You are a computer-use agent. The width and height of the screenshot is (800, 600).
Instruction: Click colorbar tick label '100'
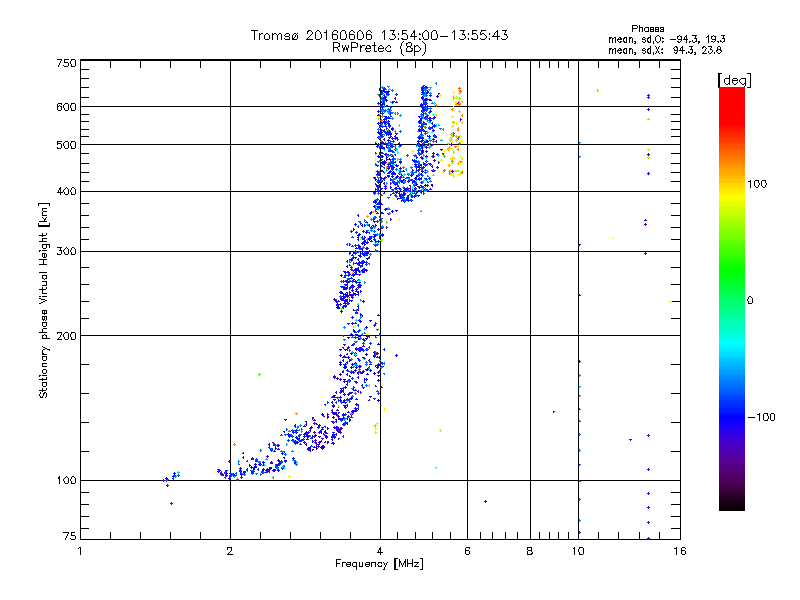[x=757, y=184]
